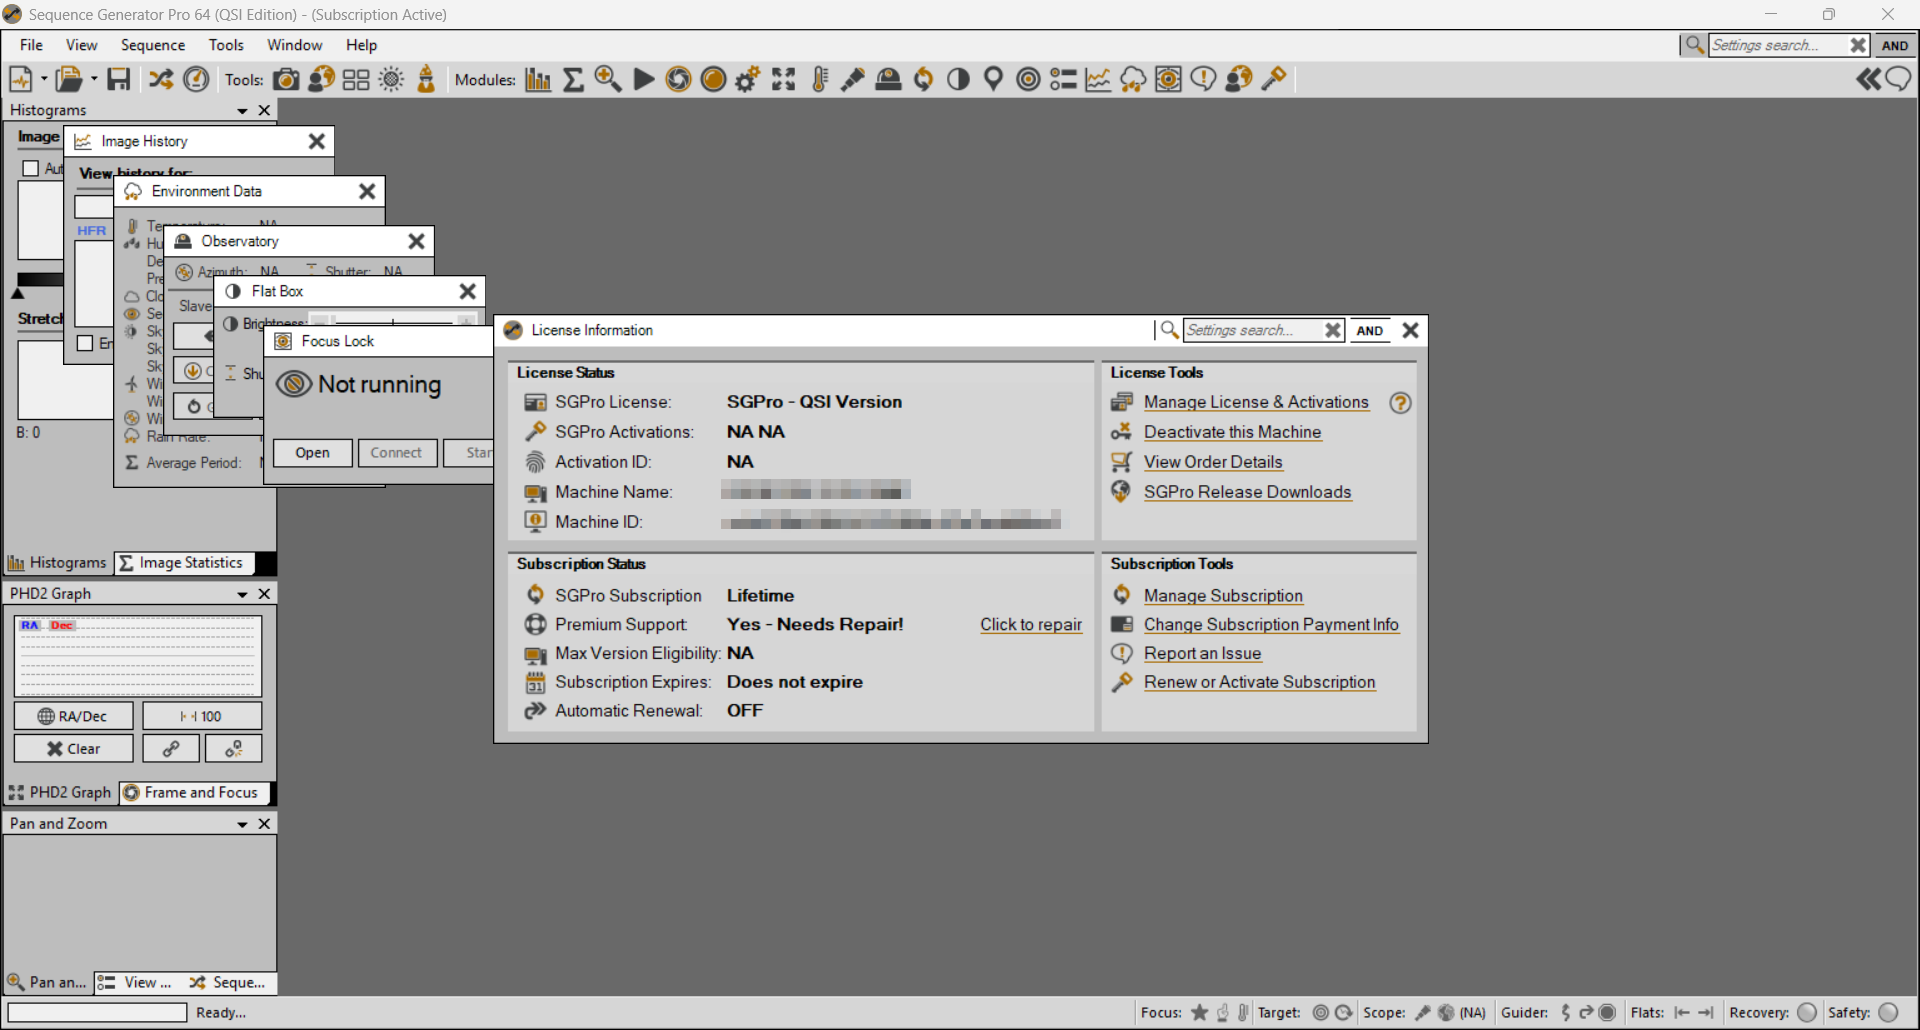The width and height of the screenshot is (1920, 1030).
Task: Click the help question icon in License Tools
Action: coord(1400,403)
